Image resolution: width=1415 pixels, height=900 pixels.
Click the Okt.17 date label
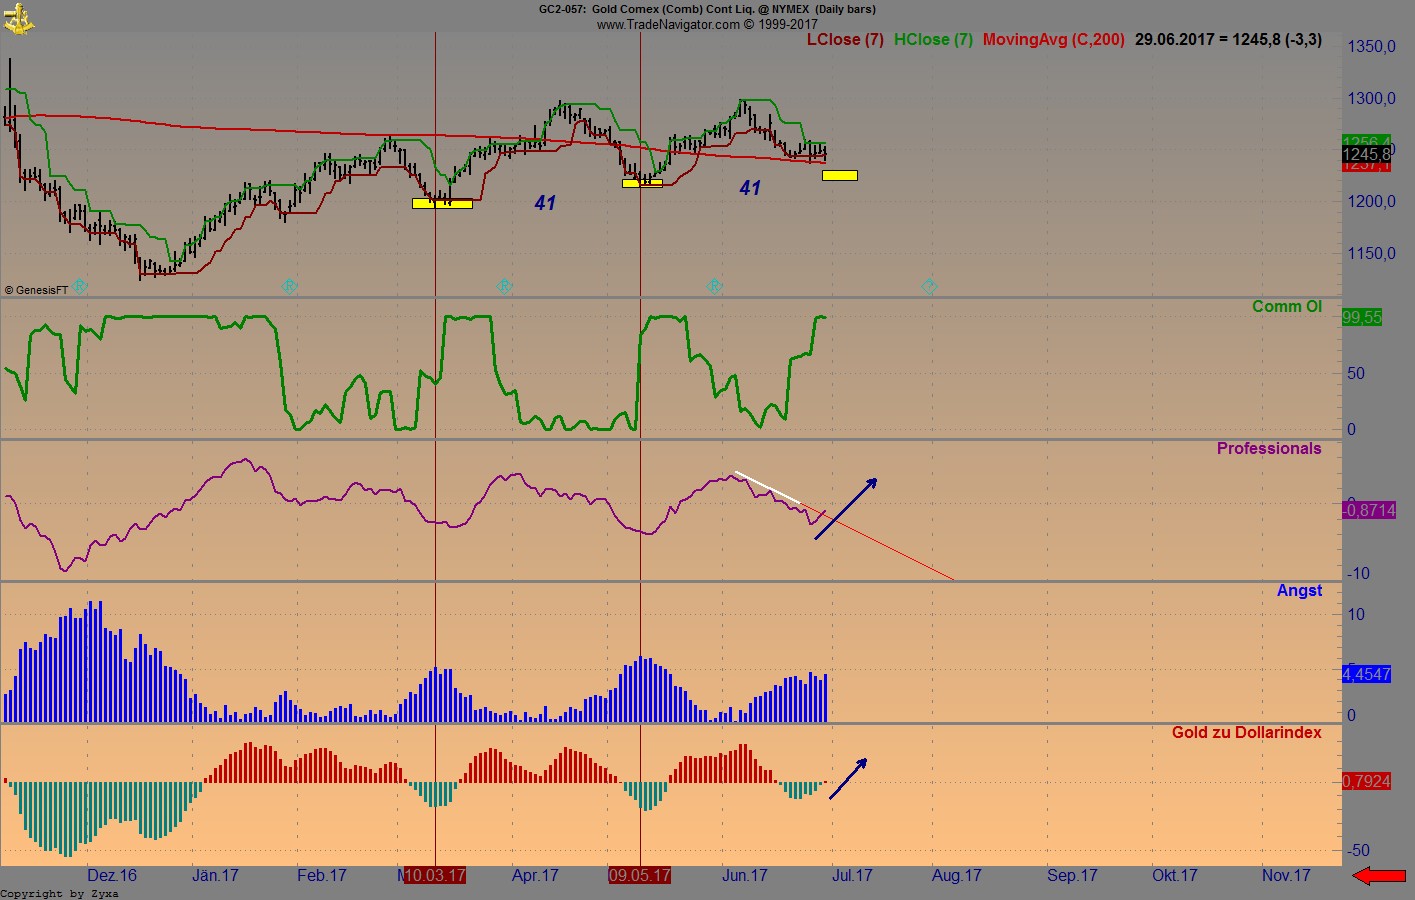click(x=1175, y=876)
